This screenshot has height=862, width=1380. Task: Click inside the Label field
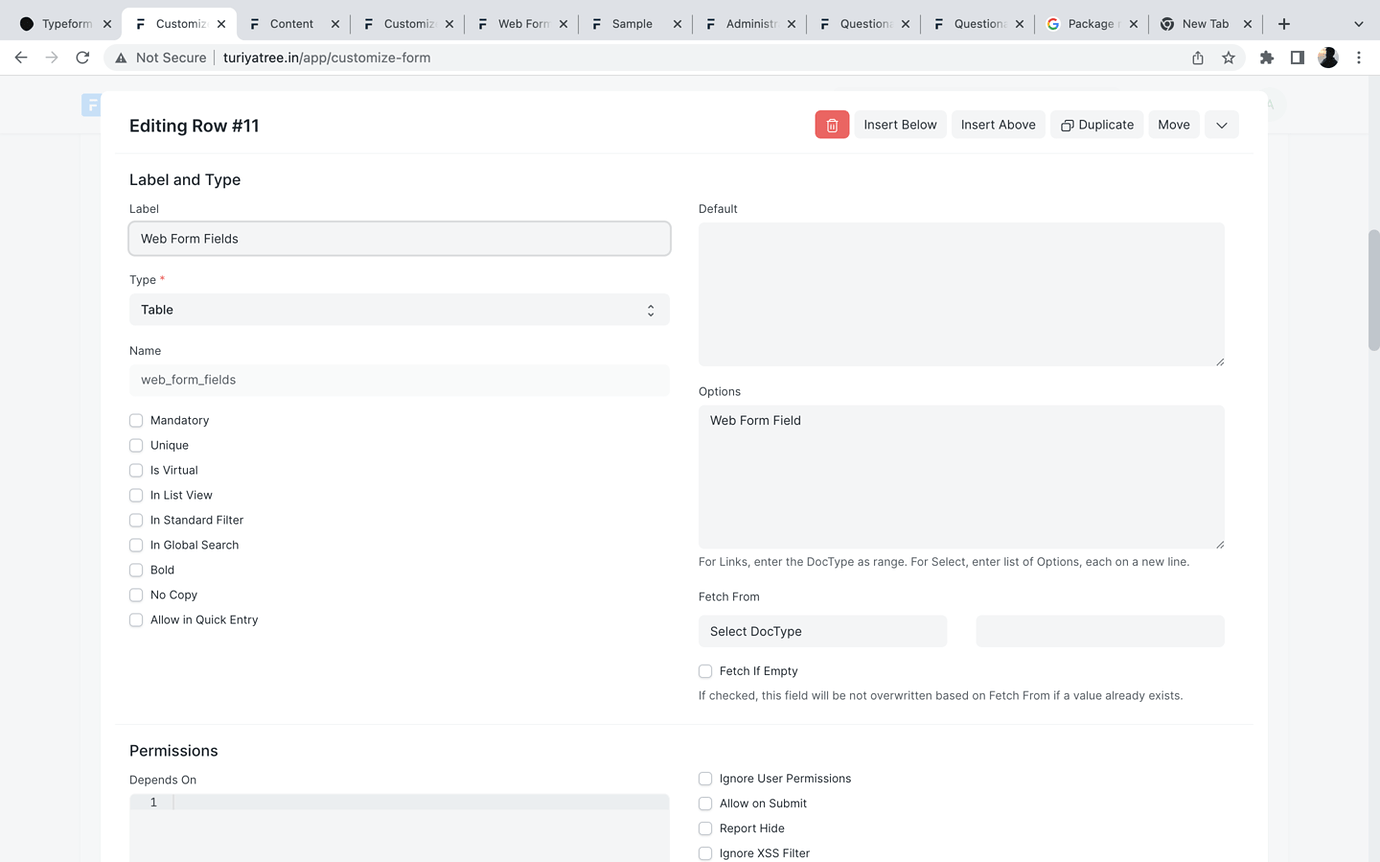[399, 238]
